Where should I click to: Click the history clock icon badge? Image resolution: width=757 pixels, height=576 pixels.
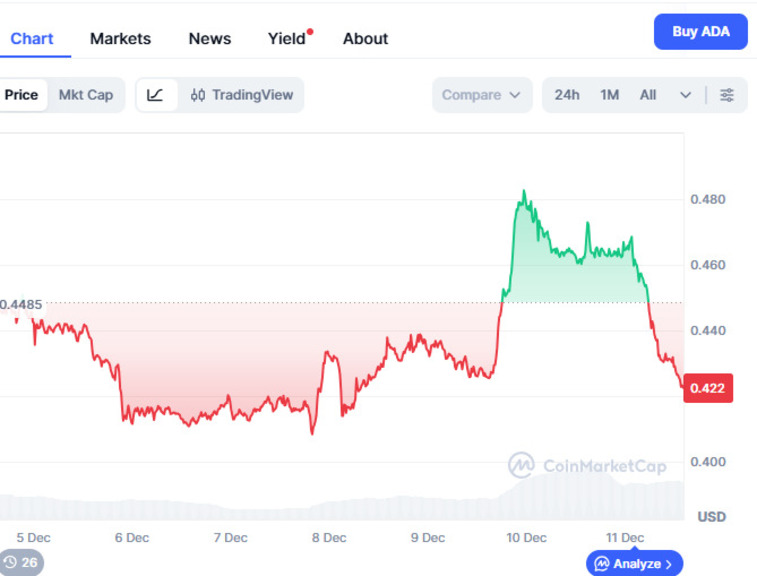pos(21,562)
